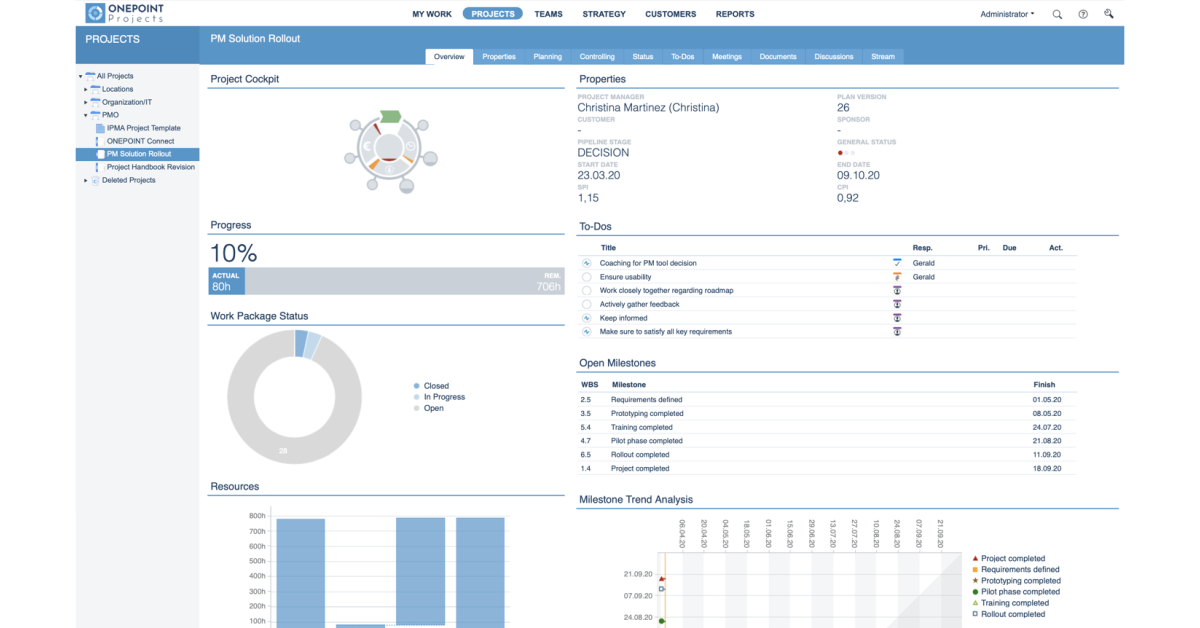Click type icon for Coaching for PM tool decision

point(897,263)
